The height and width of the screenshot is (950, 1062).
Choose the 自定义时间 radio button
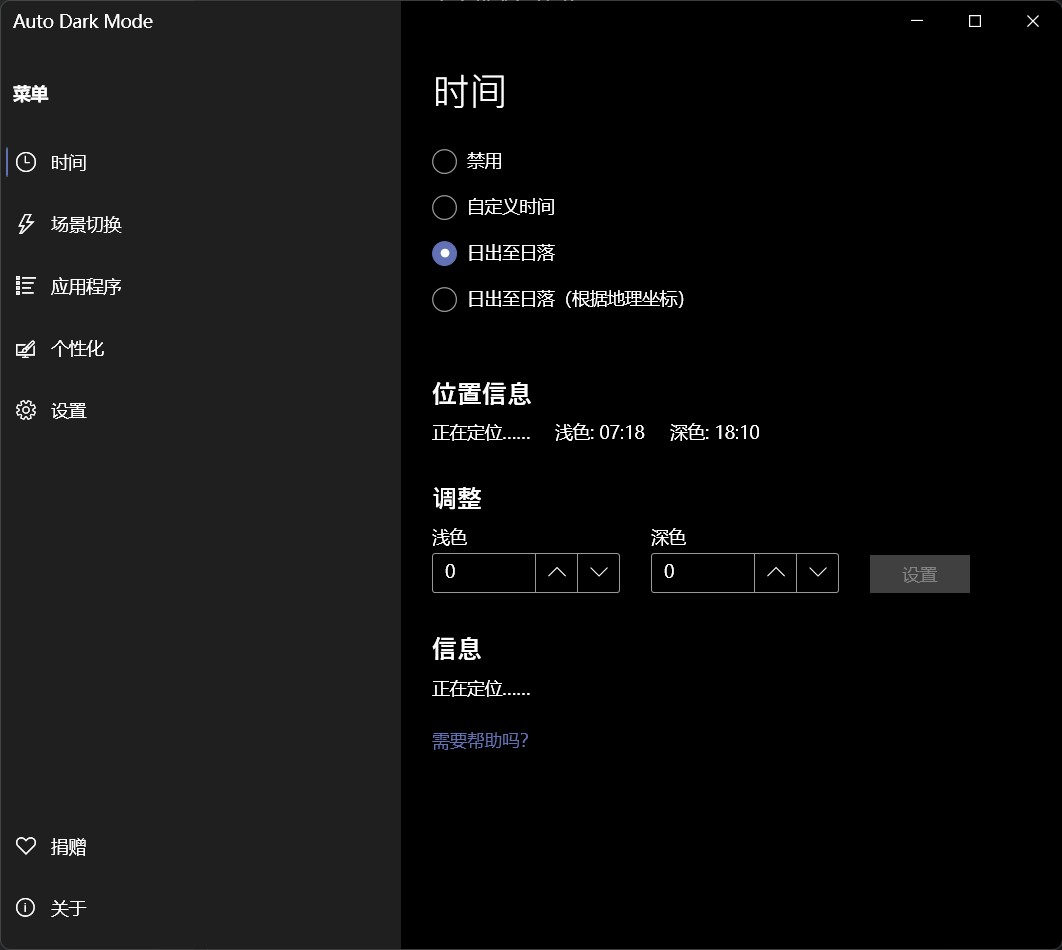pyautogui.click(x=444, y=207)
